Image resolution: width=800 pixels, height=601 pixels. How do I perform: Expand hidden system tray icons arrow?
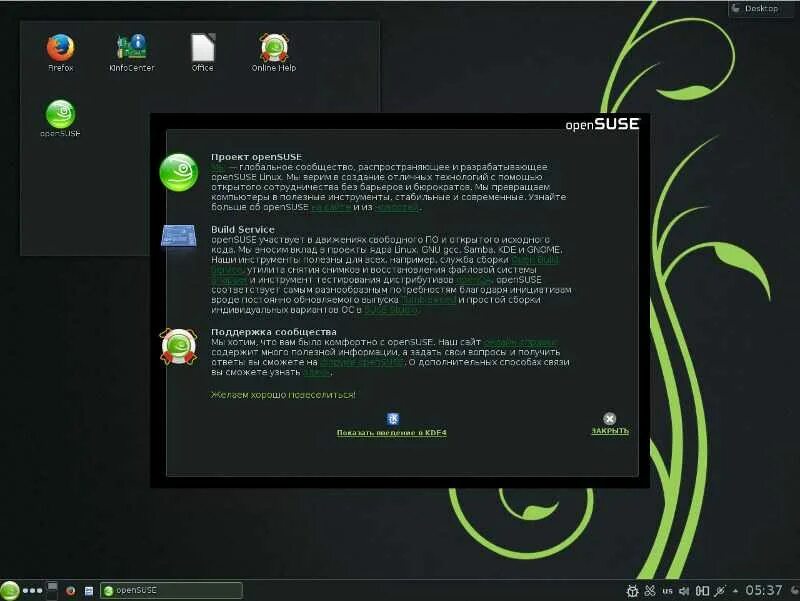(735, 591)
